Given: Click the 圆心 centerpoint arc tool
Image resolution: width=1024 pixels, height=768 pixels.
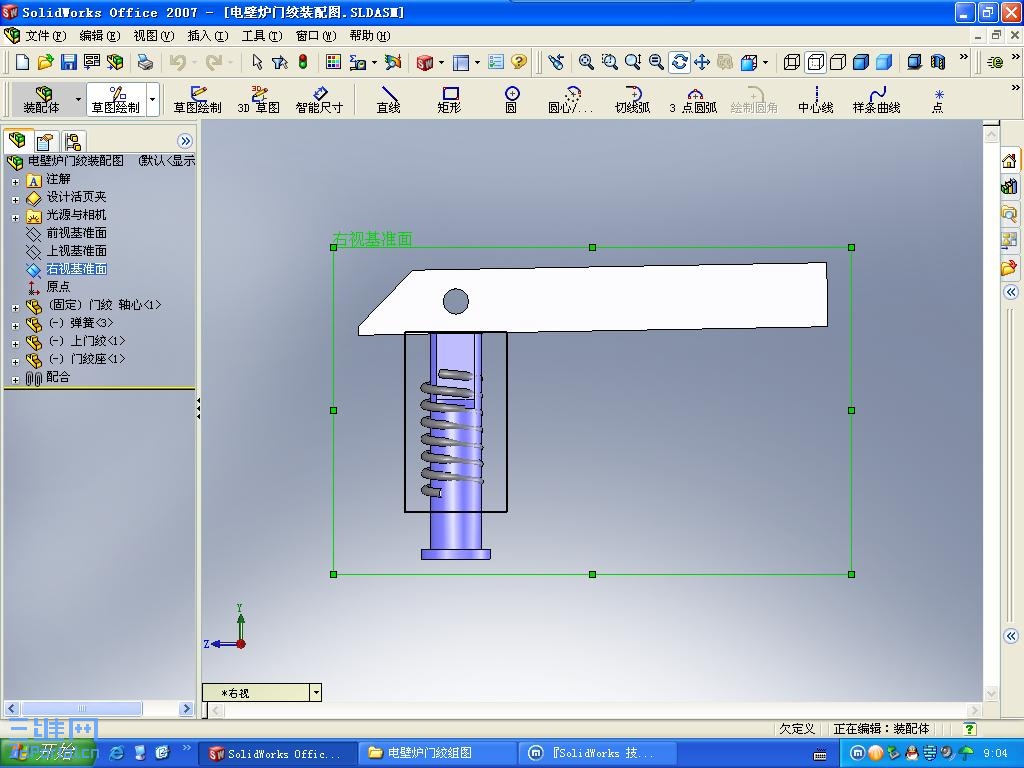Looking at the screenshot, I should pyautogui.click(x=571, y=100).
